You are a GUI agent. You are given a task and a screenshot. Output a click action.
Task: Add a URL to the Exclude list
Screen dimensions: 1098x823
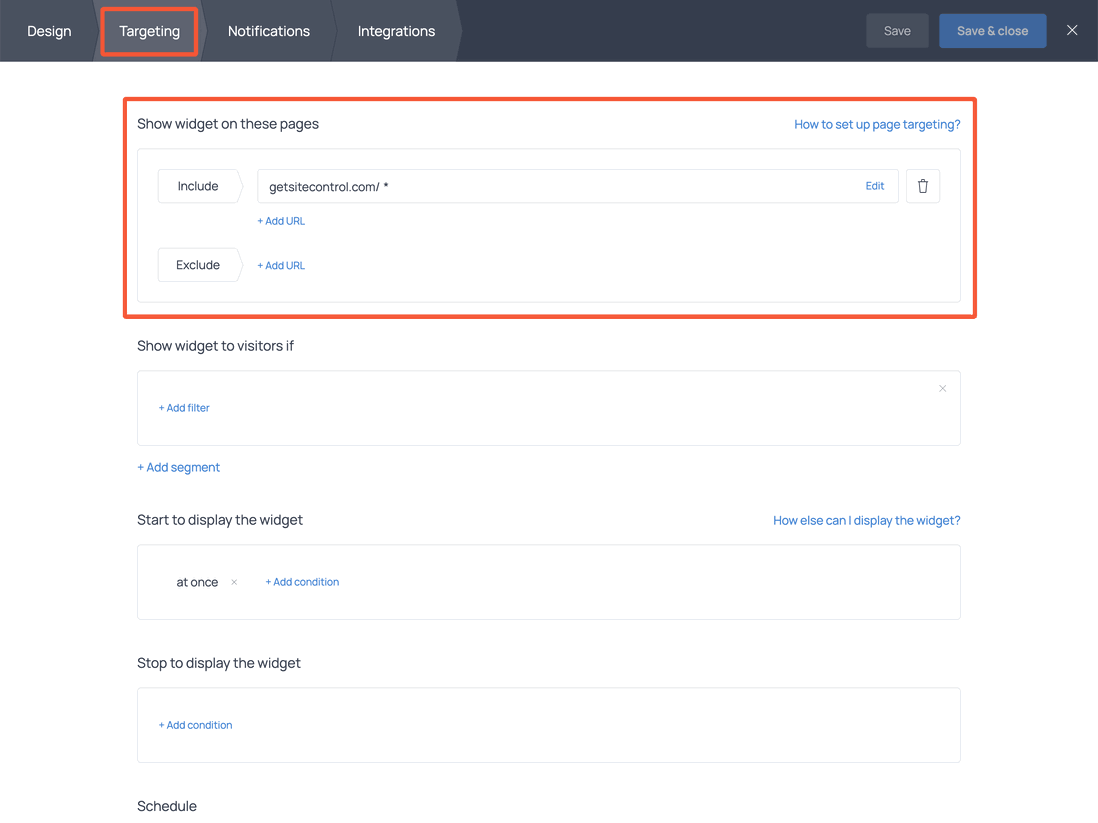[x=281, y=264]
